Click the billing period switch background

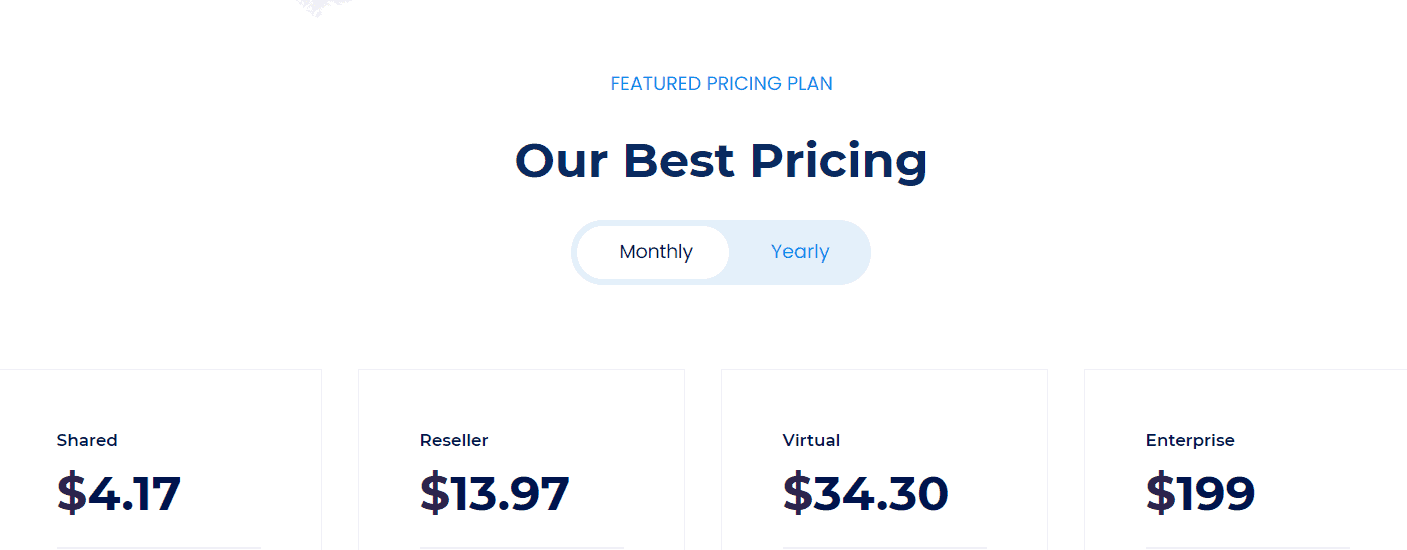(721, 252)
